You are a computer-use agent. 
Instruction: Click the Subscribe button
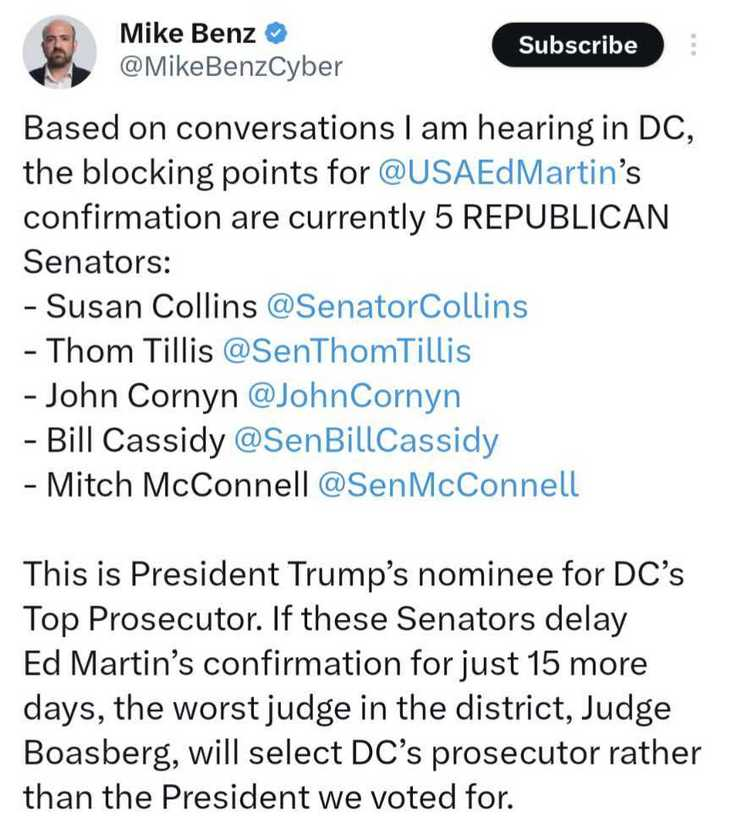click(x=577, y=45)
